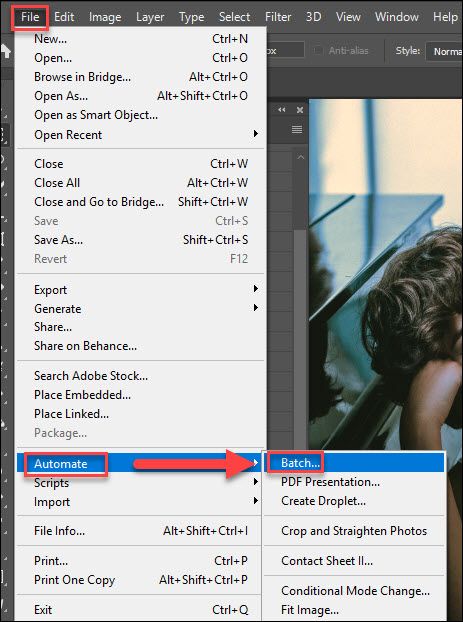Choose Place Embedded... entry
The image size is (463, 622).
pyautogui.click(x=140, y=395)
